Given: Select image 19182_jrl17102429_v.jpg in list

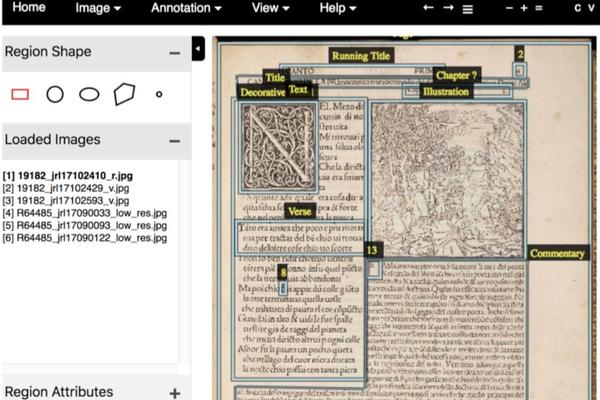Looking at the screenshot, I should [66, 188].
